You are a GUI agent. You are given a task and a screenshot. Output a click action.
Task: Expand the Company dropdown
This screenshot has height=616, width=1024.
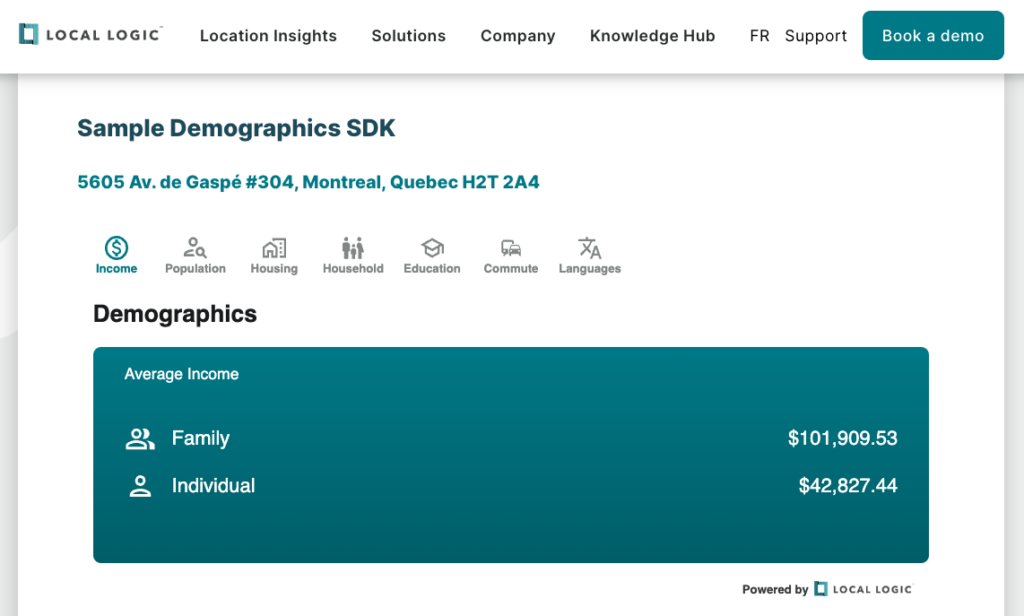tap(517, 36)
